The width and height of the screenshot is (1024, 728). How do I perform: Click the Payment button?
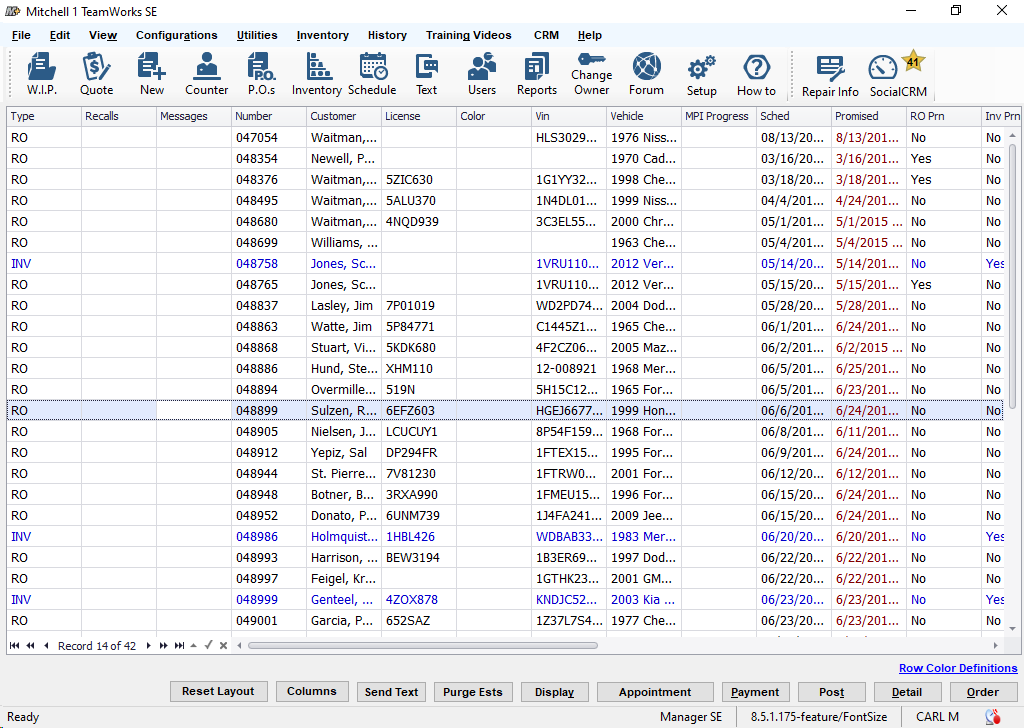click(x=755, y=692)
